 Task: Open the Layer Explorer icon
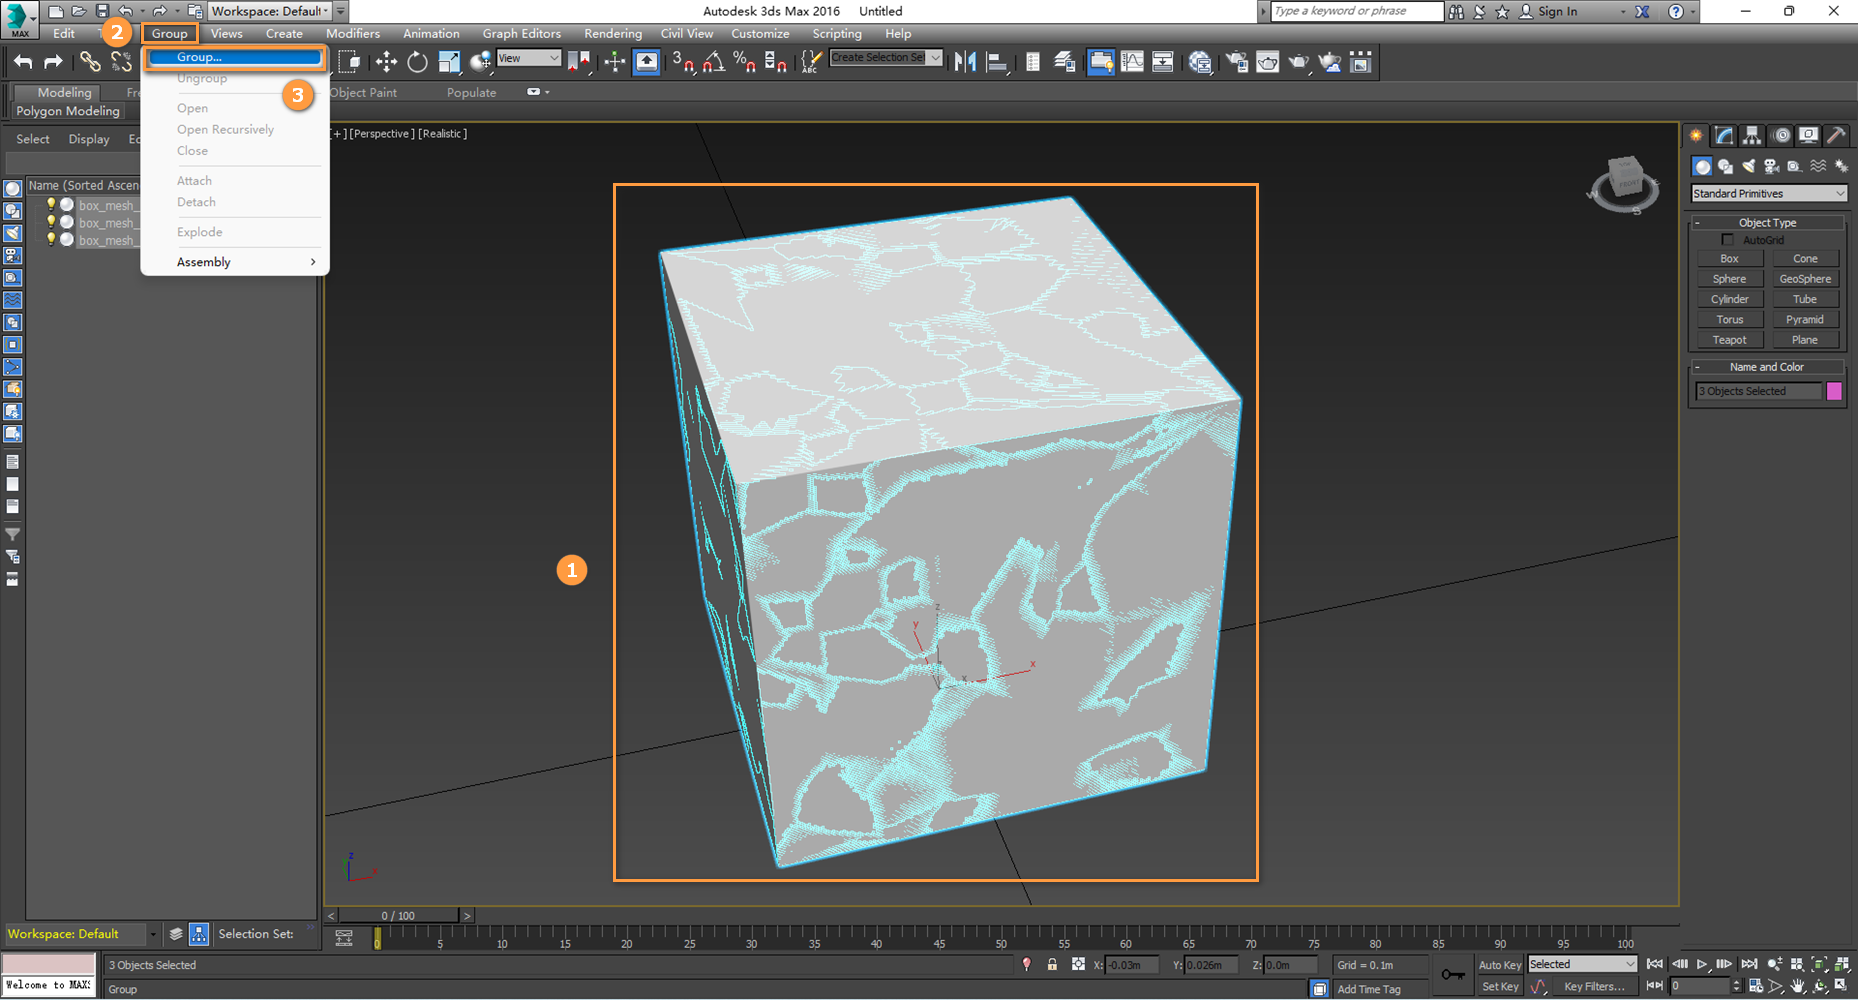1065,62
